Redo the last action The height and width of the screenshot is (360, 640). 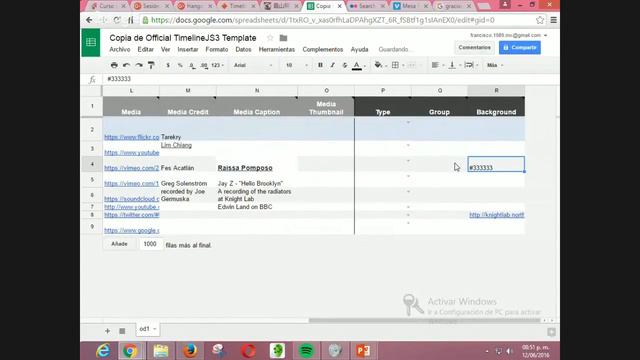click(x=139, y=65)
